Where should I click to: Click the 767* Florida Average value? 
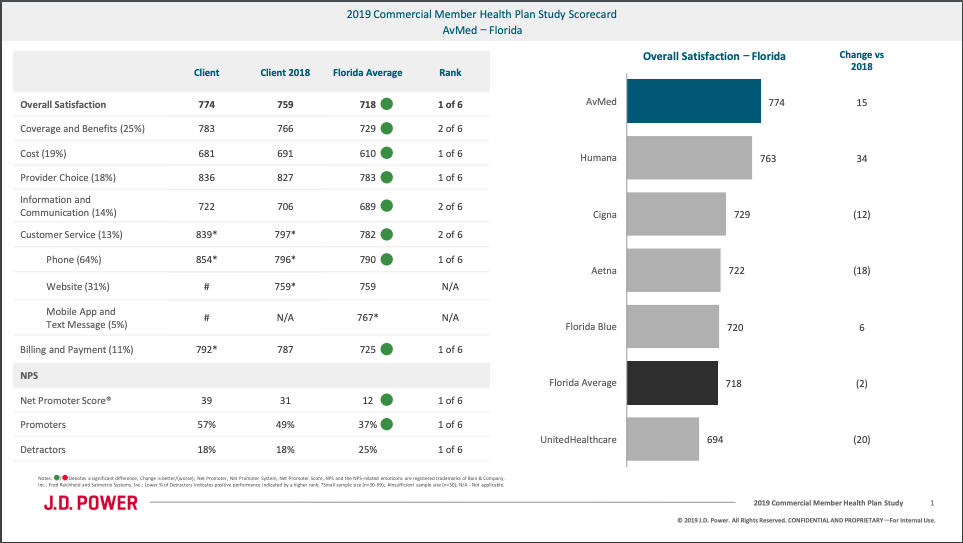[x=367, y=318]
